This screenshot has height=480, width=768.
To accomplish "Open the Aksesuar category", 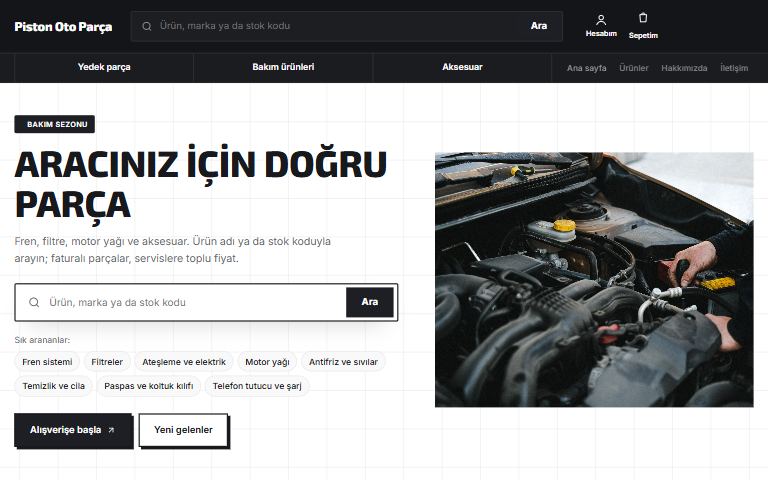I will tap(462, 67).
